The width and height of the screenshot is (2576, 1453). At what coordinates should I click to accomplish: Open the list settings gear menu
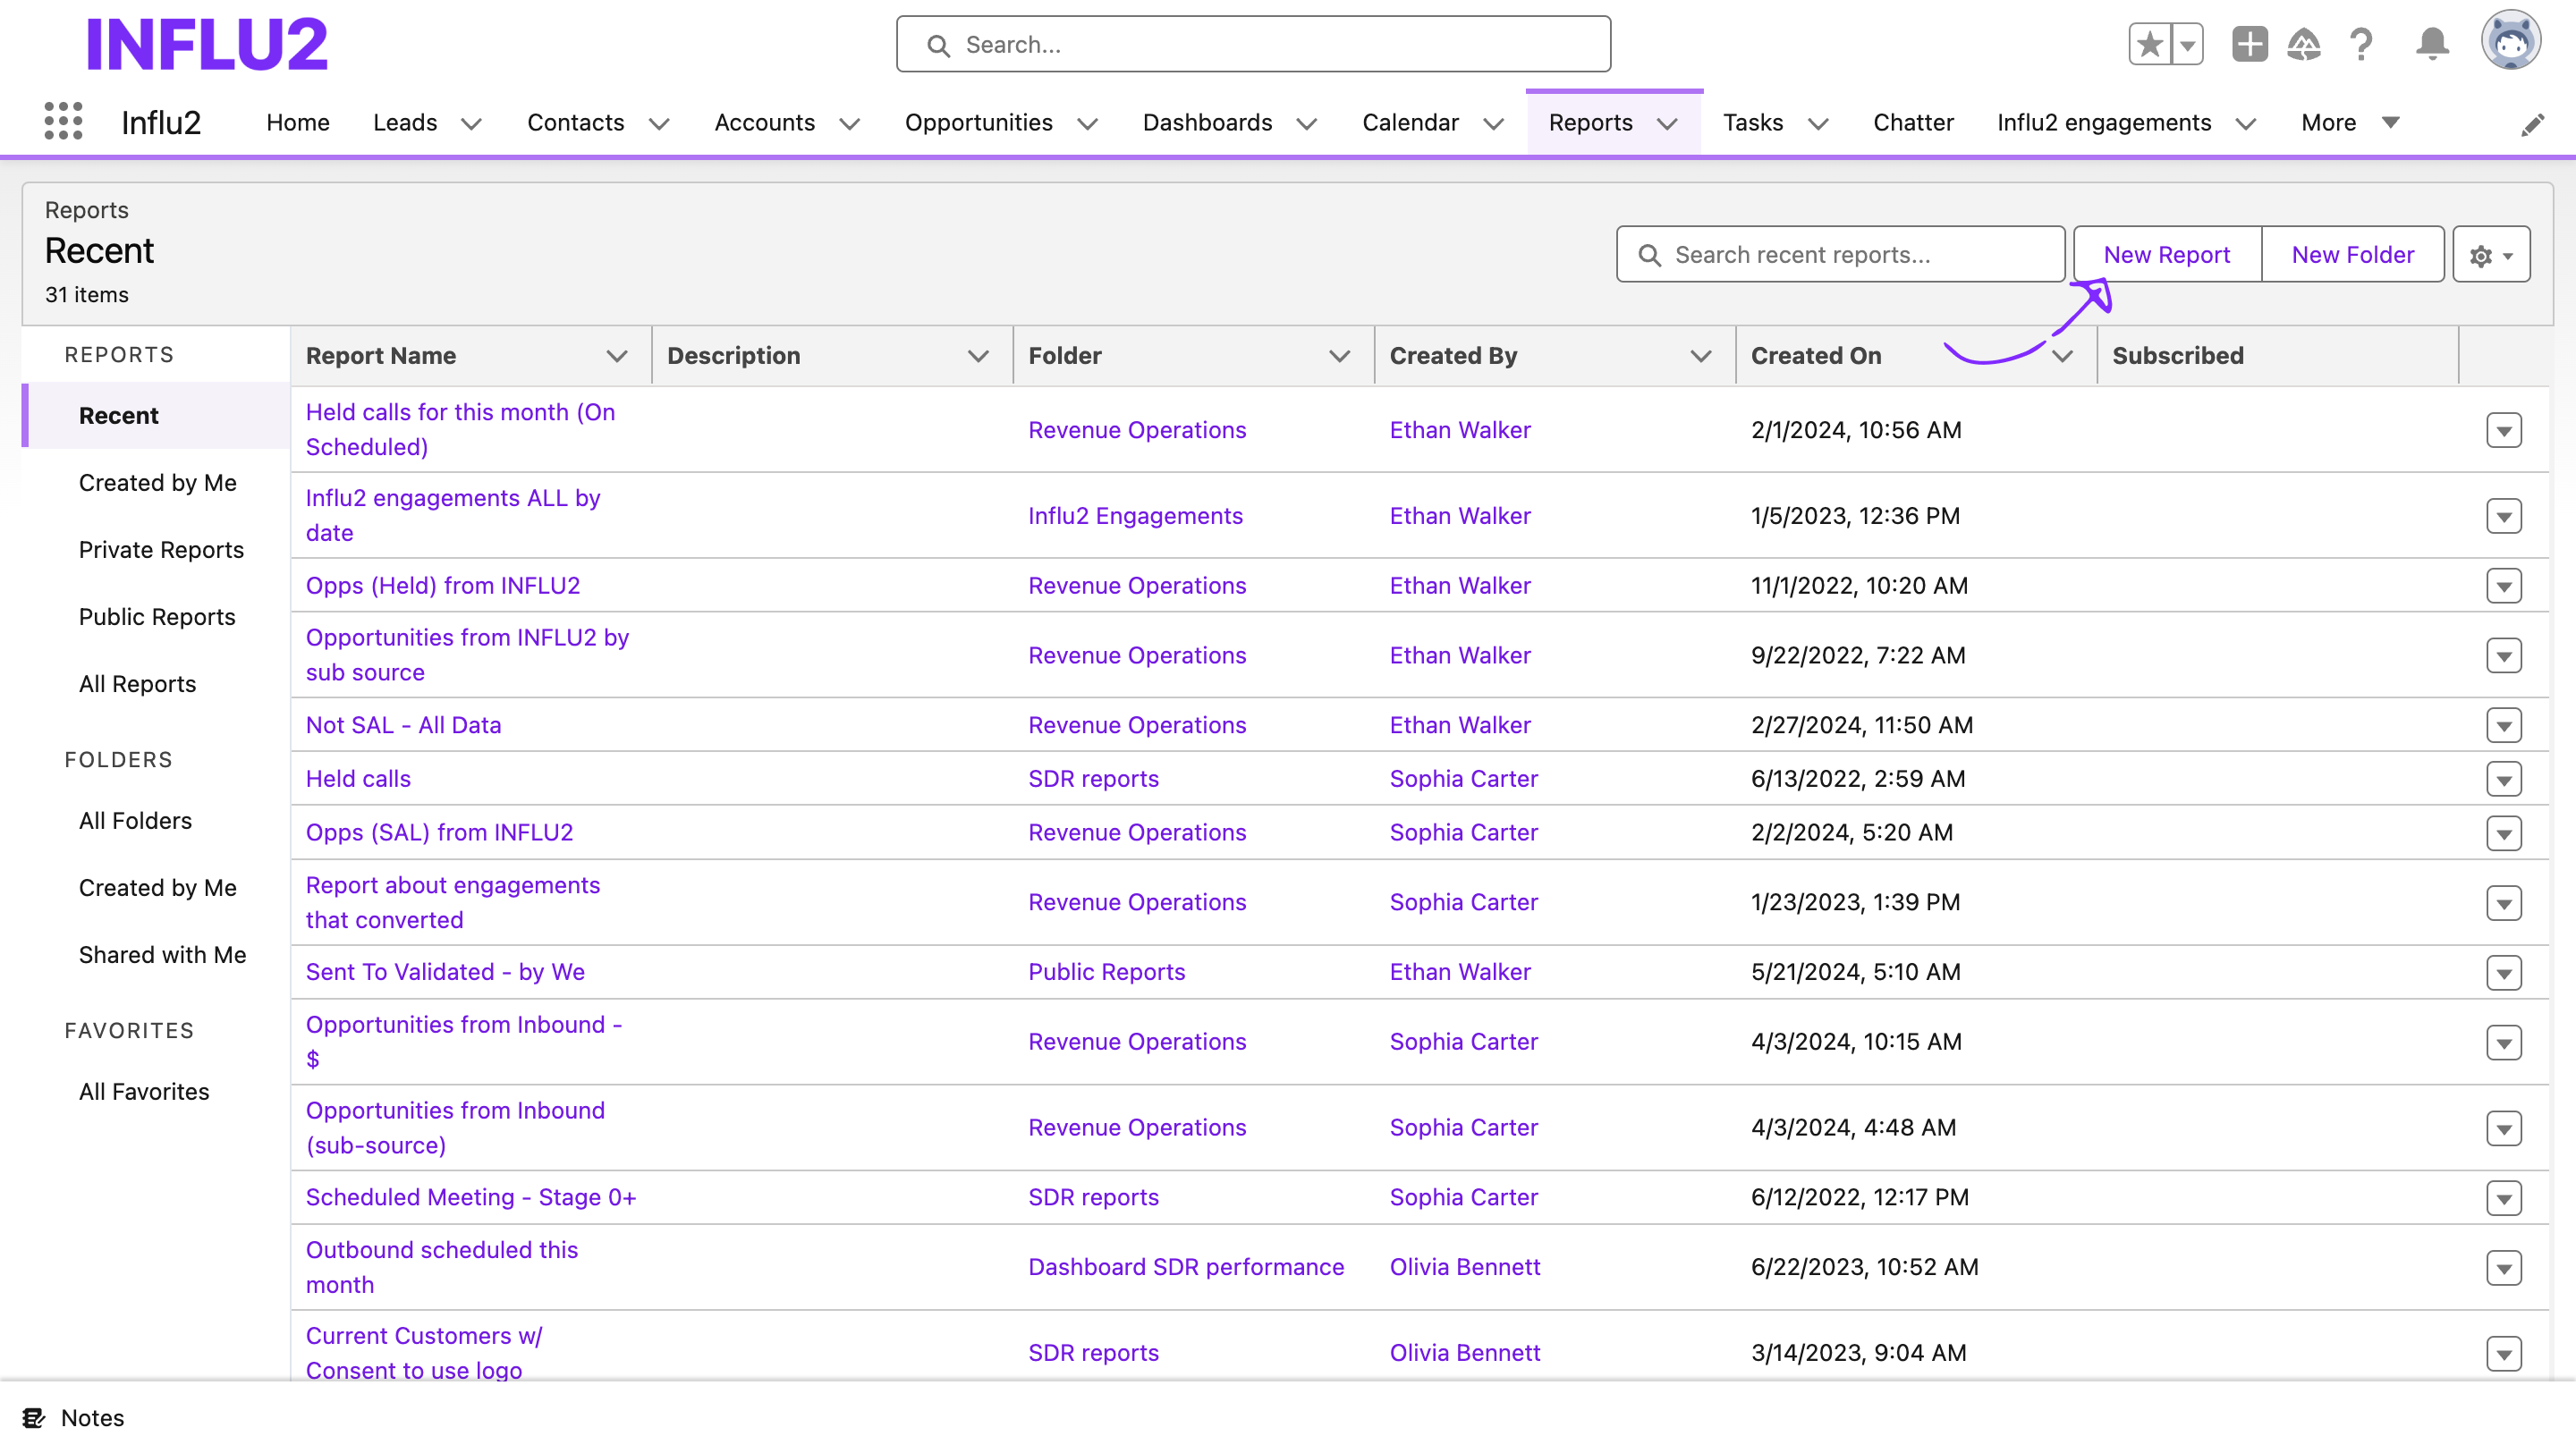pyautogui.click(x=2491, y=255)
